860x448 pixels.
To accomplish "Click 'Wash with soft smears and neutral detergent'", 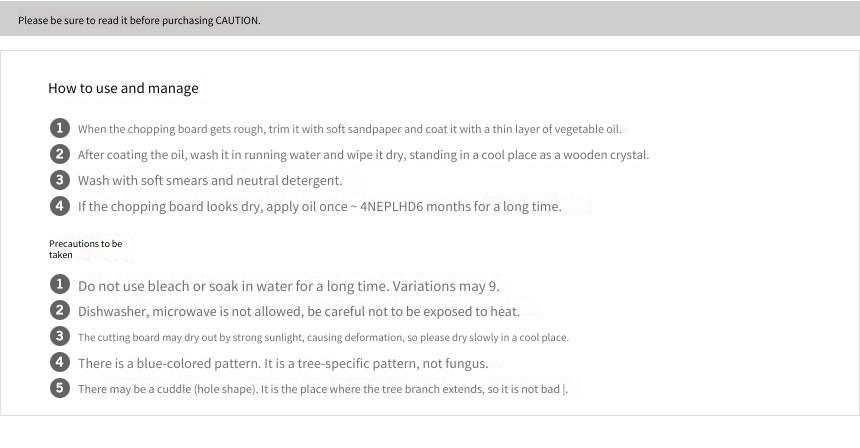I will point(210,180).
